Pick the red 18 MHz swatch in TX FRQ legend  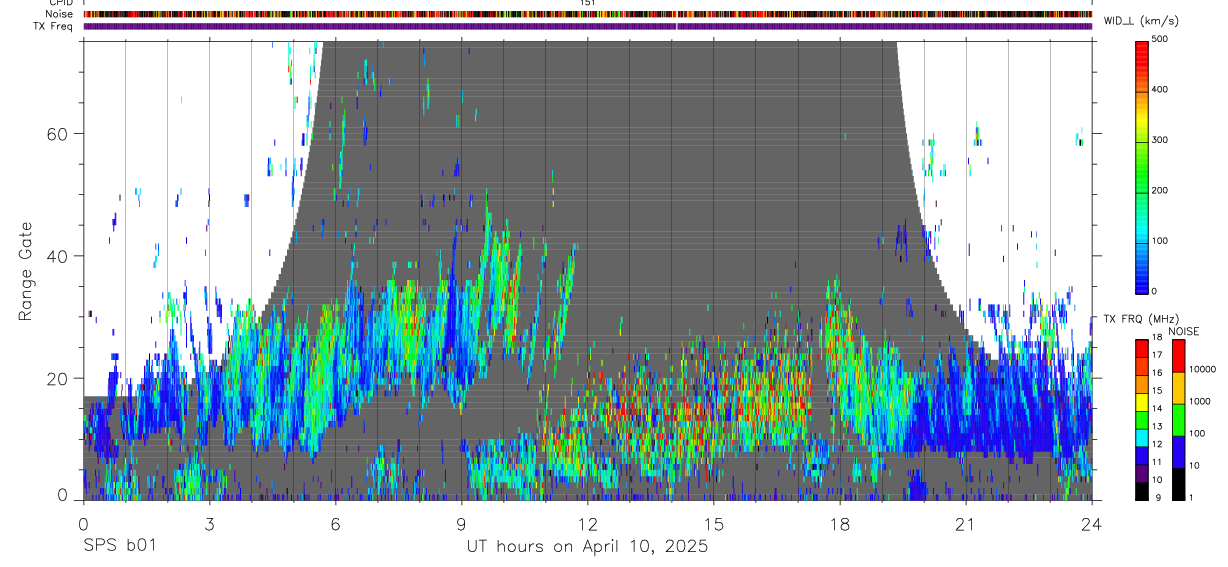[1141, 348]
